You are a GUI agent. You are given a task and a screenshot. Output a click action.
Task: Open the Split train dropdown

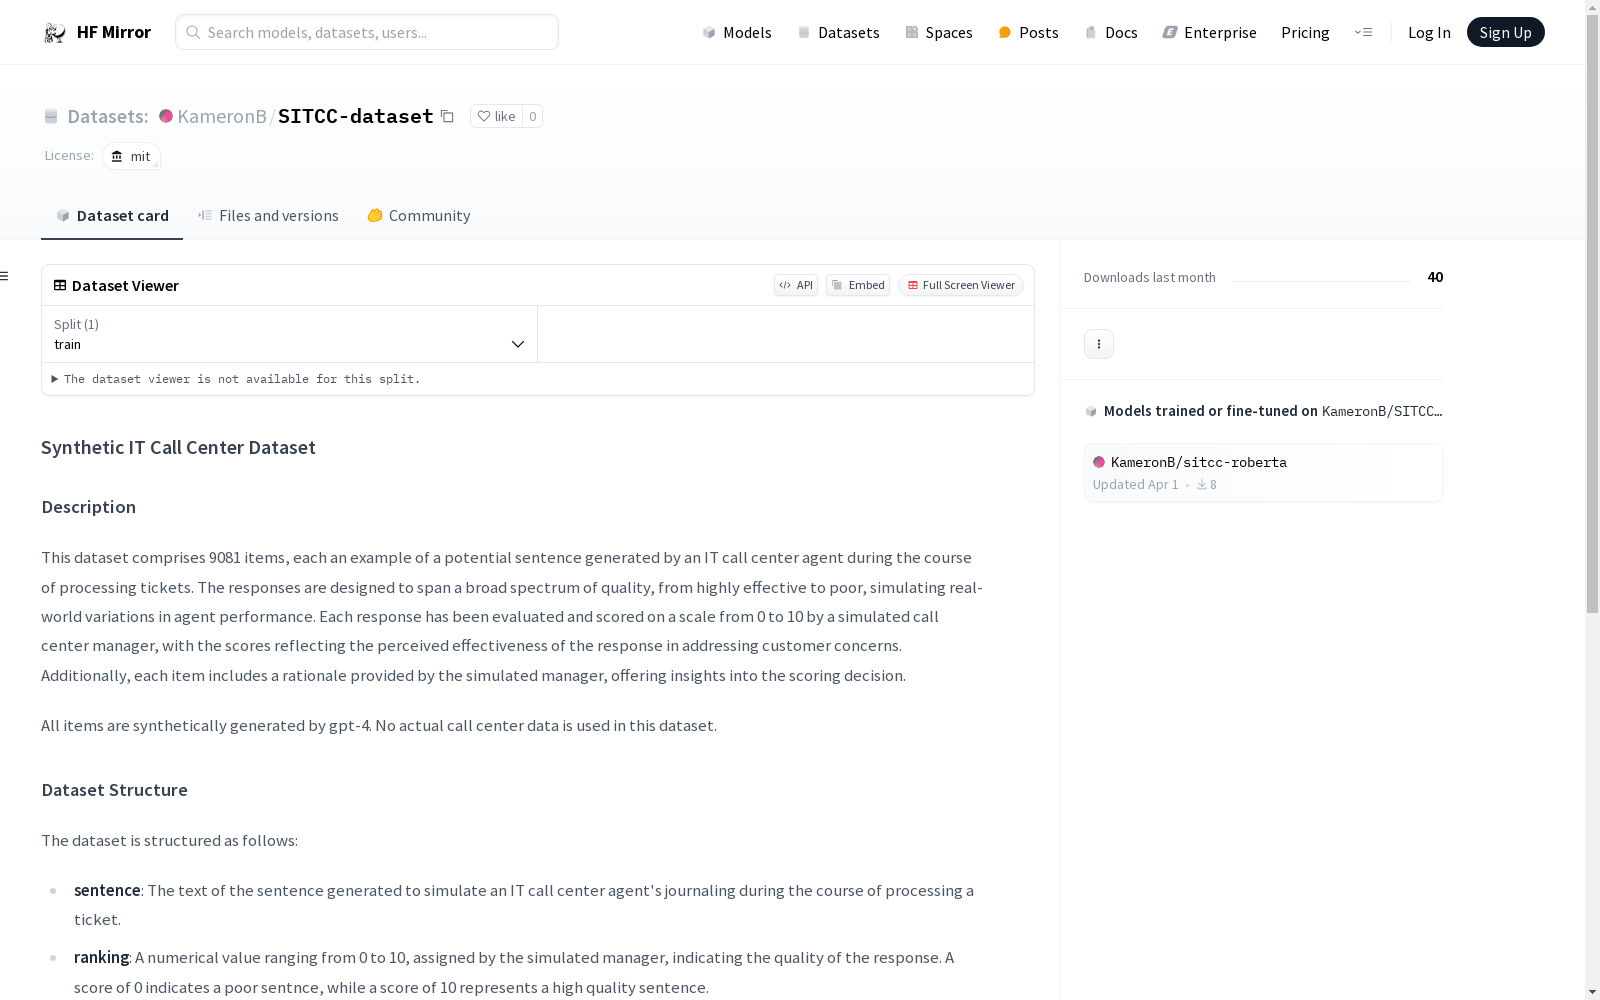click(290, 334)
